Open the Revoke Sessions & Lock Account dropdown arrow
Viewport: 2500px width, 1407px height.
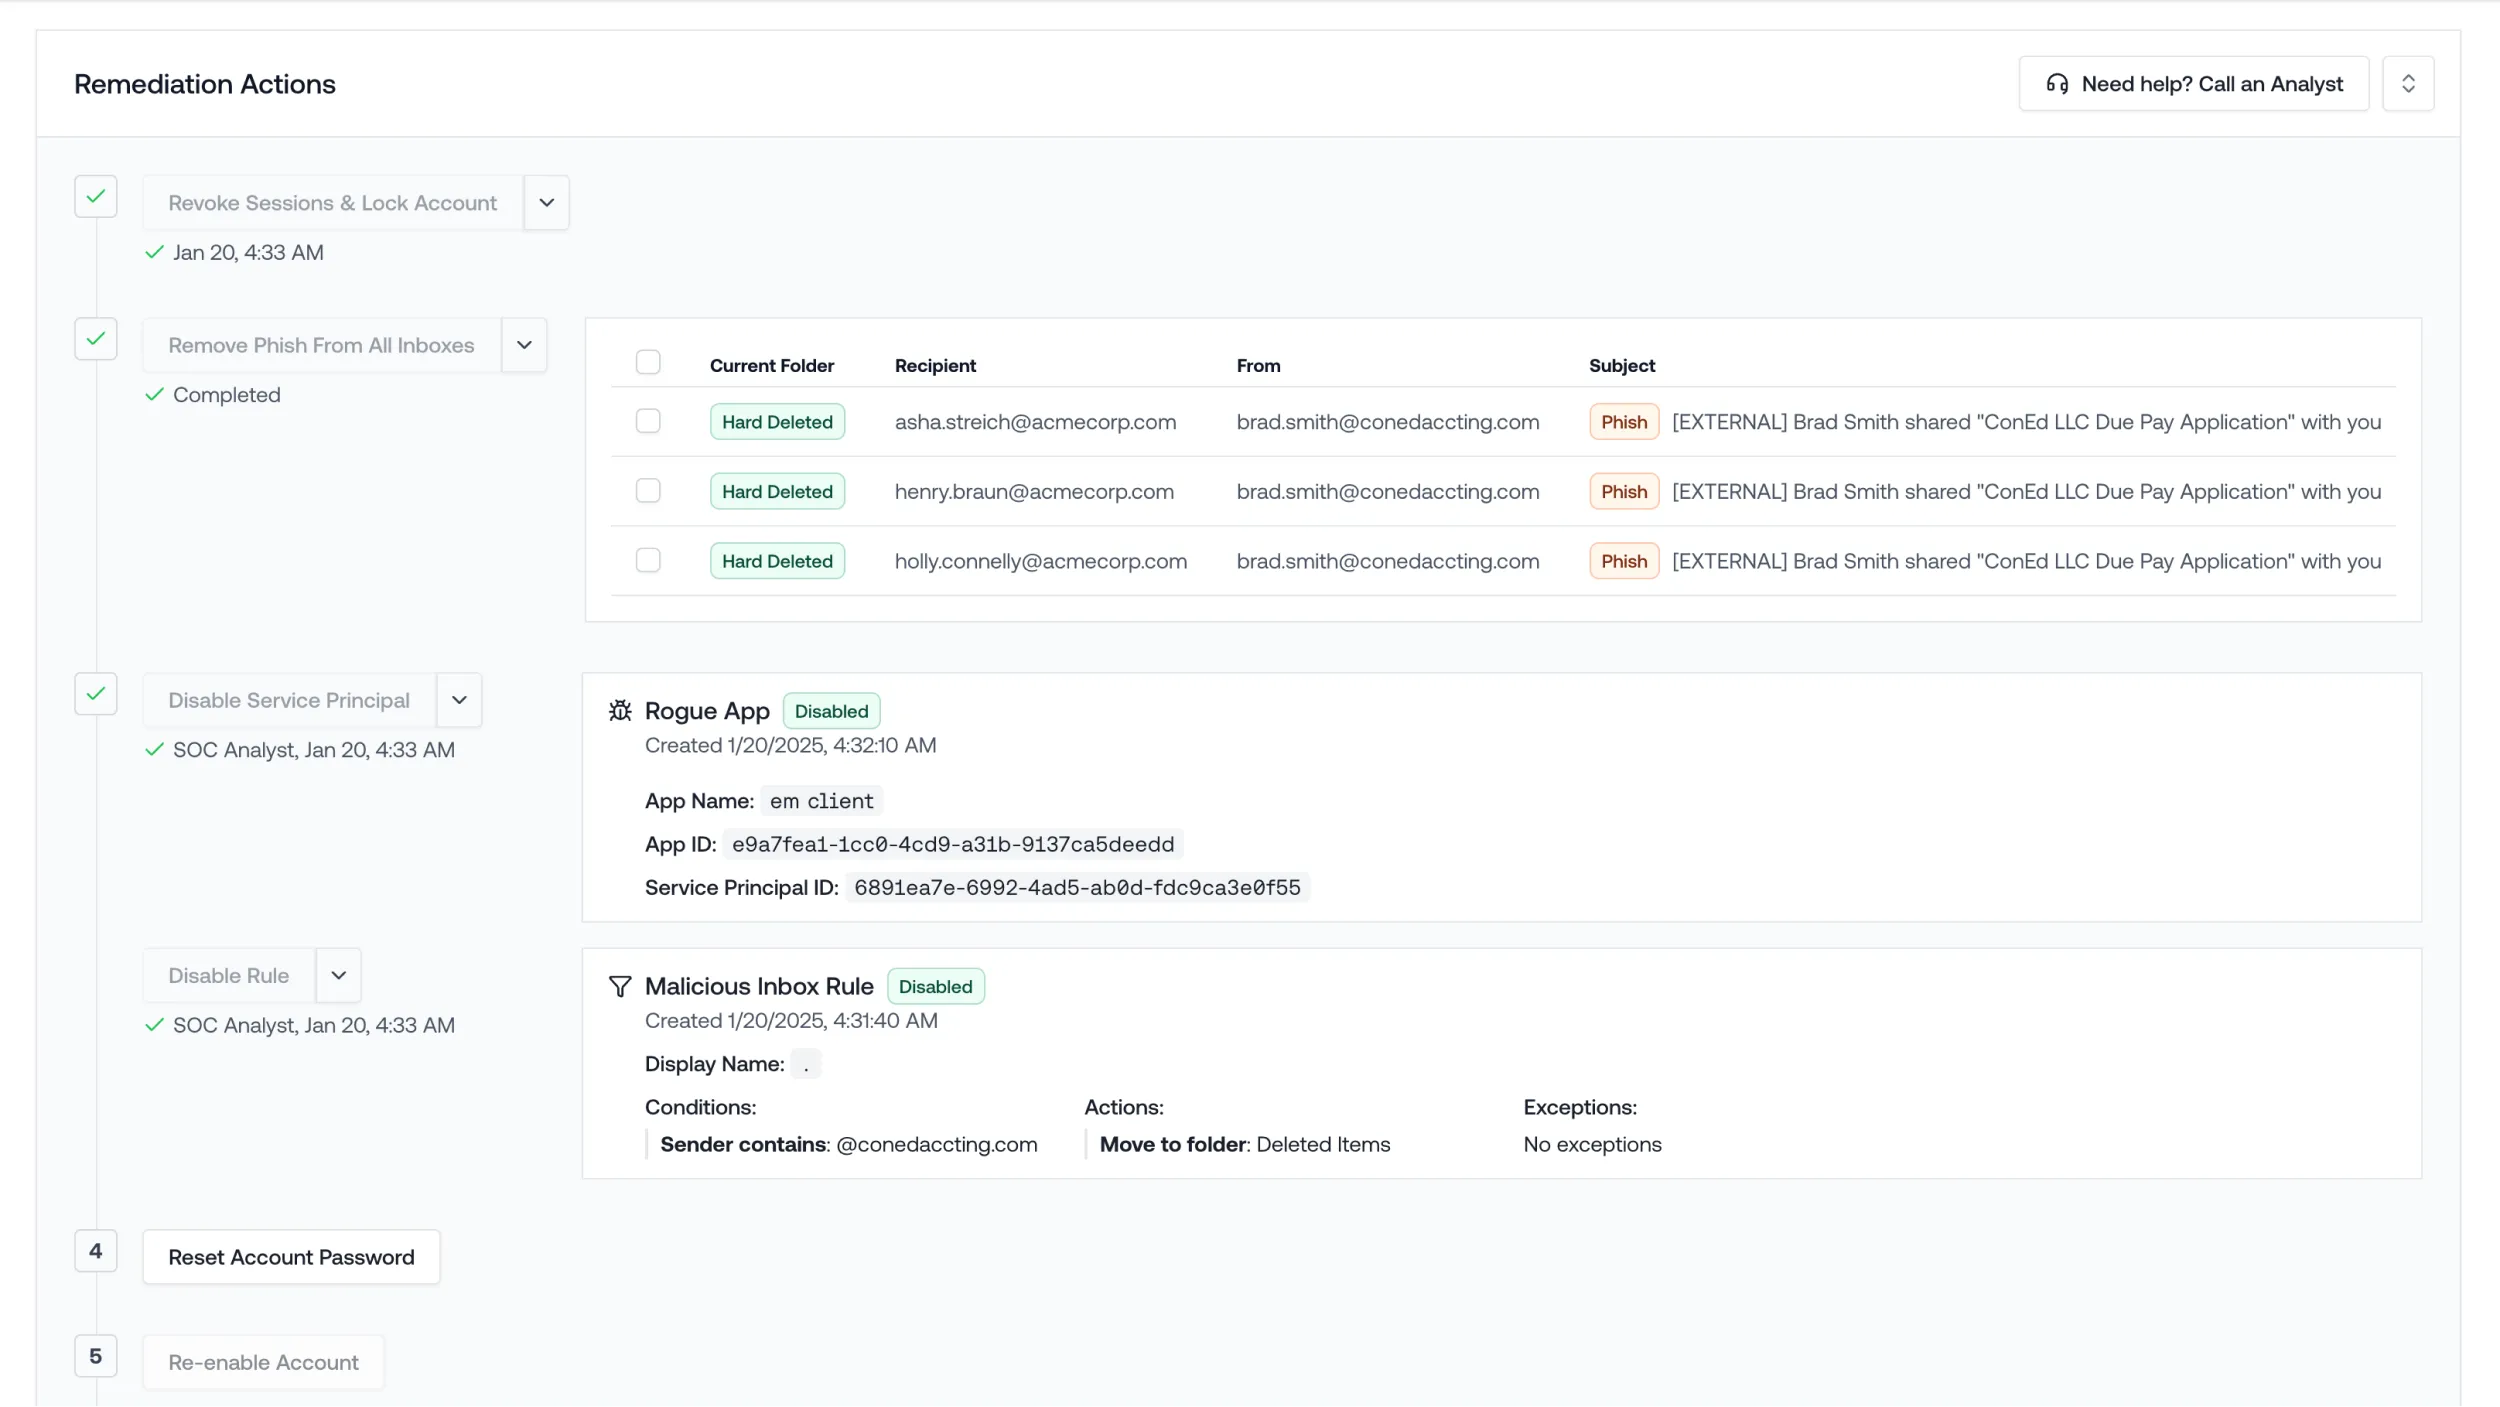pyautogui.click(x=546, y=203)
